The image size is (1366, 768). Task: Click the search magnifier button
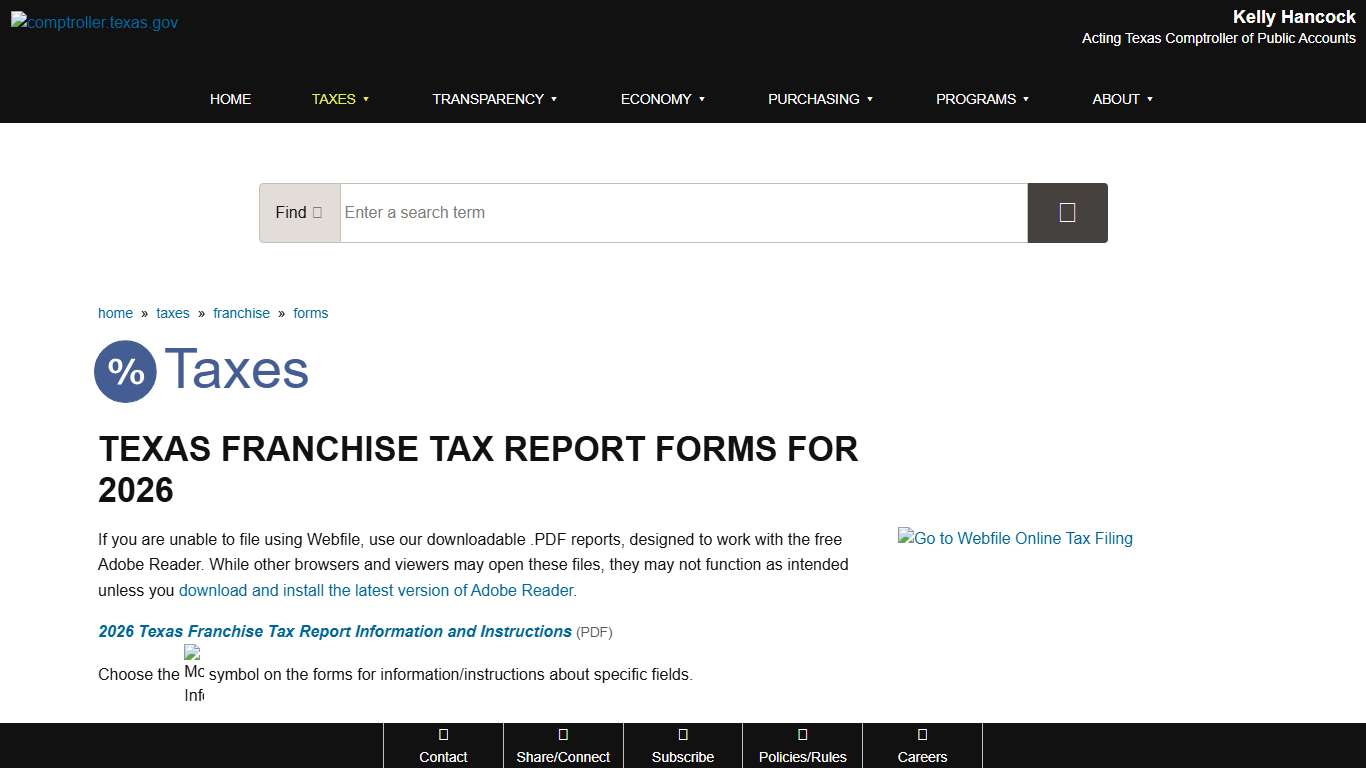1067,212
